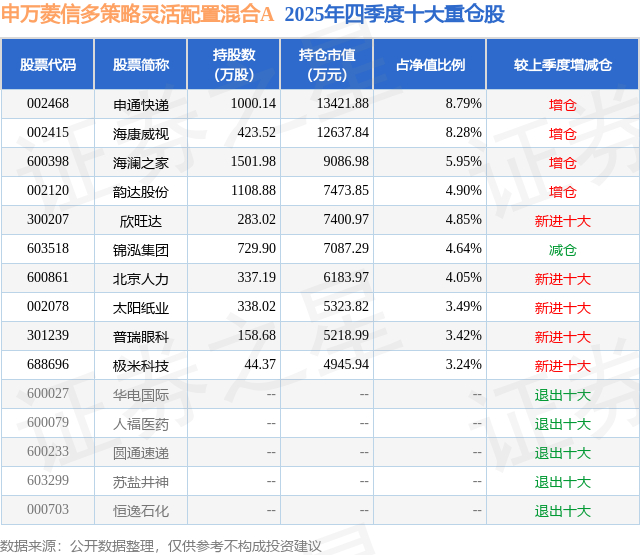Select stock code 300207
Viewport: 640px width, 555px height.
tap(48, 220)
